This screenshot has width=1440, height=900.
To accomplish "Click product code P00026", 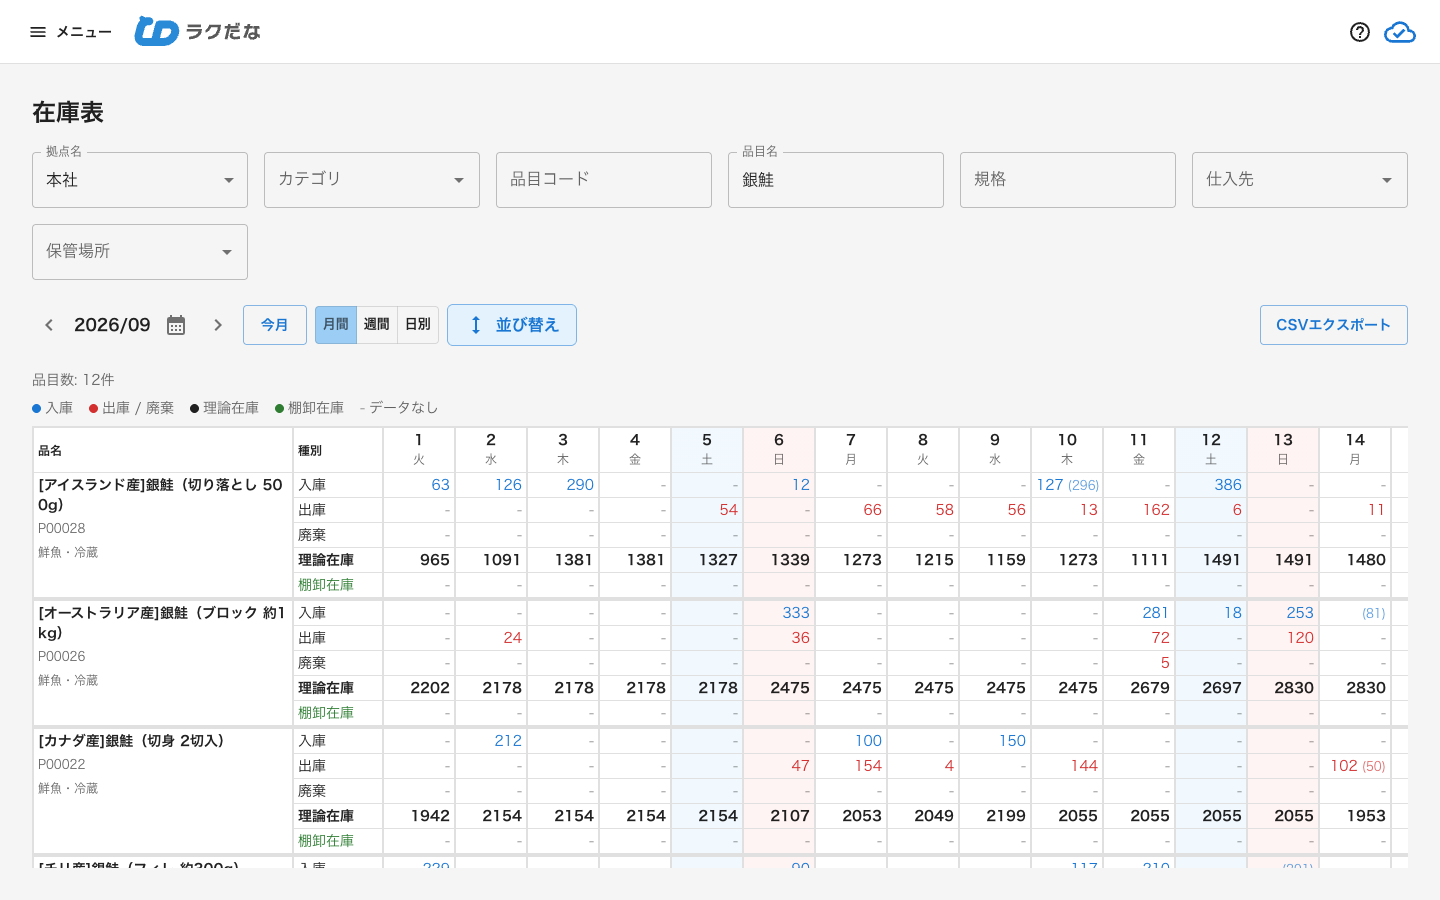I will click(x=62, y=656).
